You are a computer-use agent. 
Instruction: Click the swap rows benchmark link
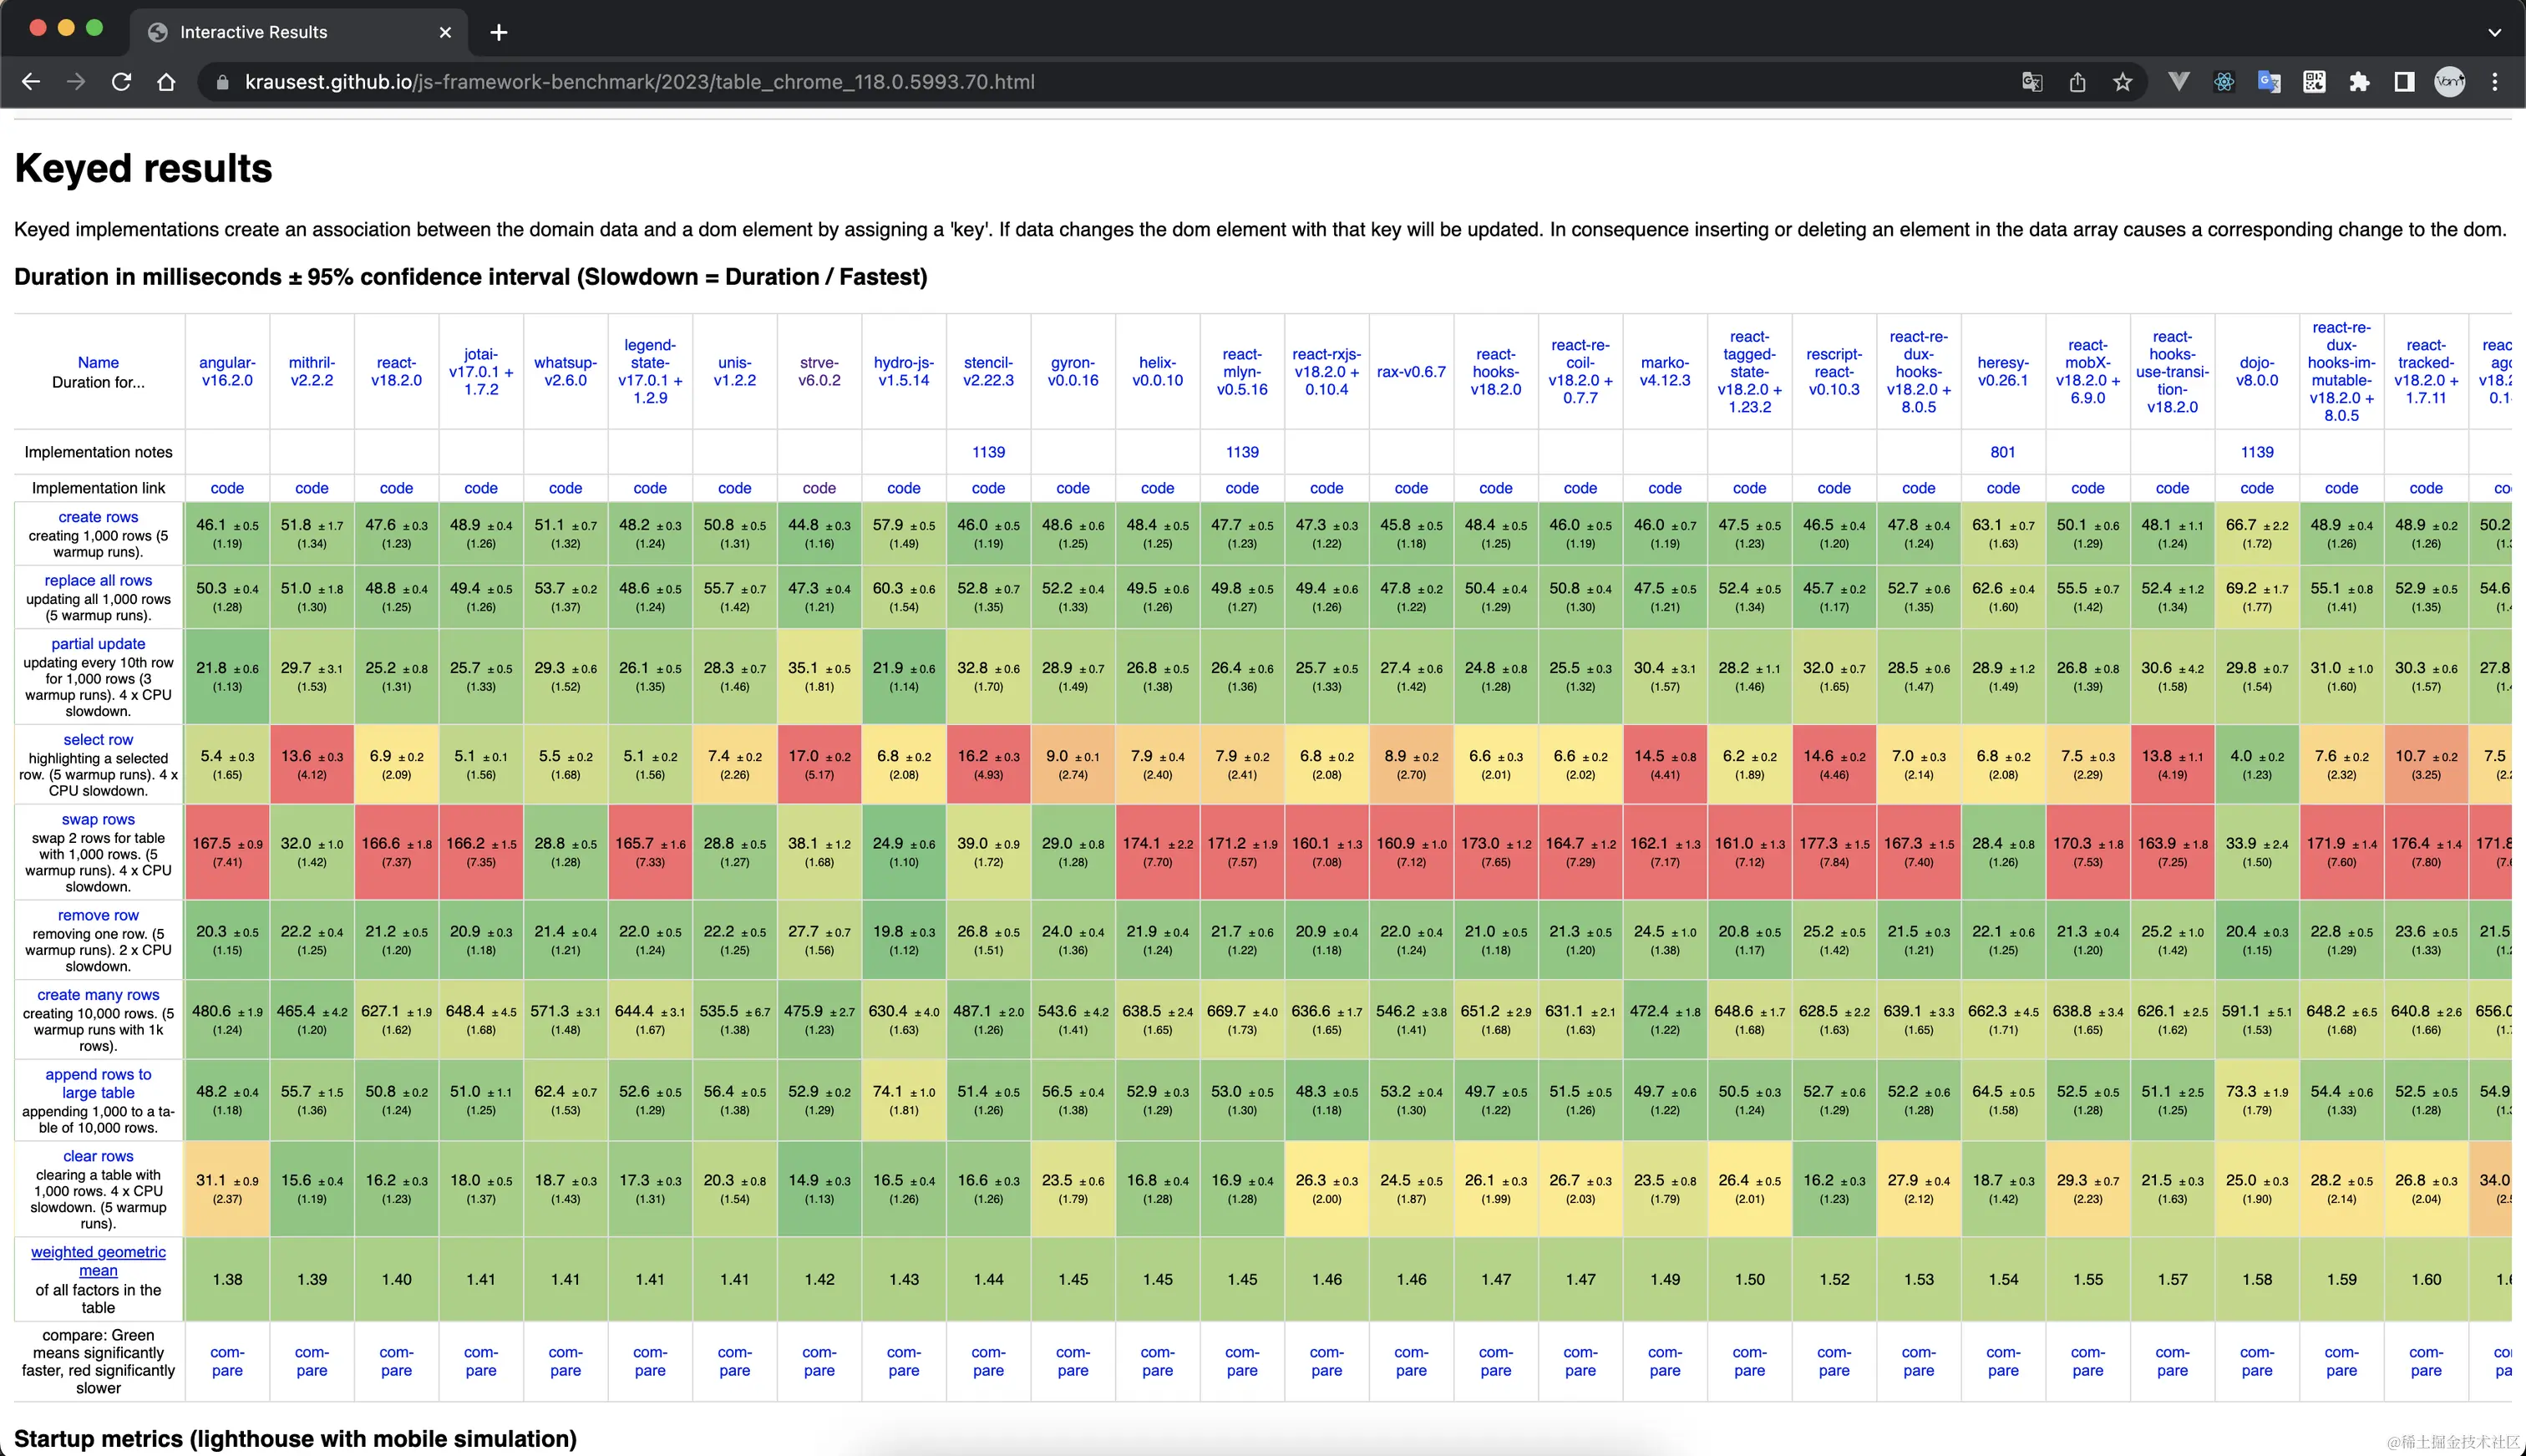tap(98, 819)
